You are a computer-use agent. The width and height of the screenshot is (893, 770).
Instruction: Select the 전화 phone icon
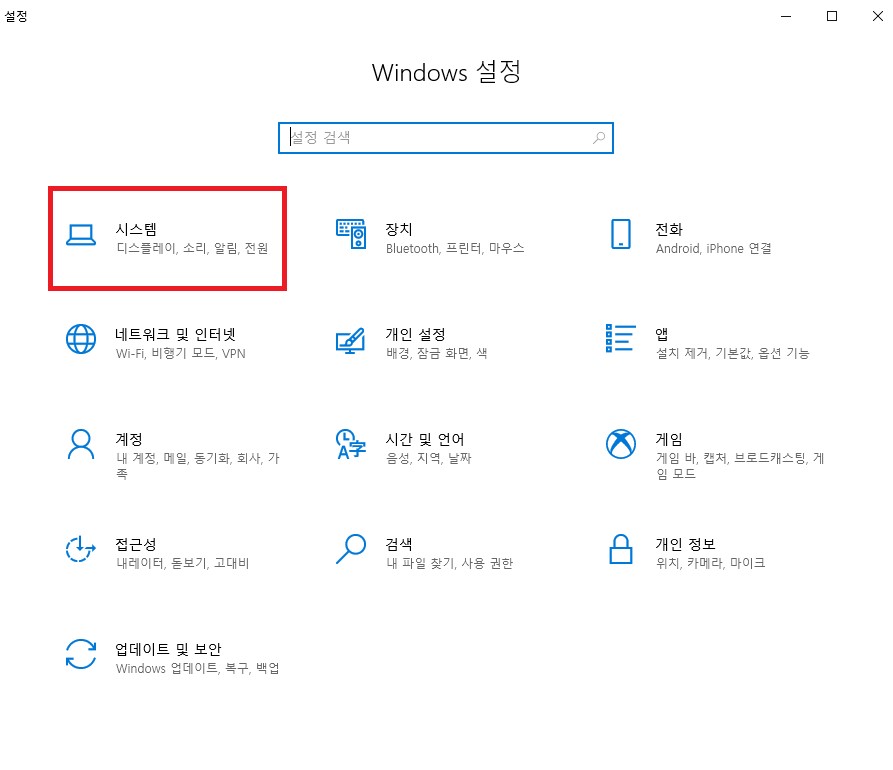pos(621,234)
